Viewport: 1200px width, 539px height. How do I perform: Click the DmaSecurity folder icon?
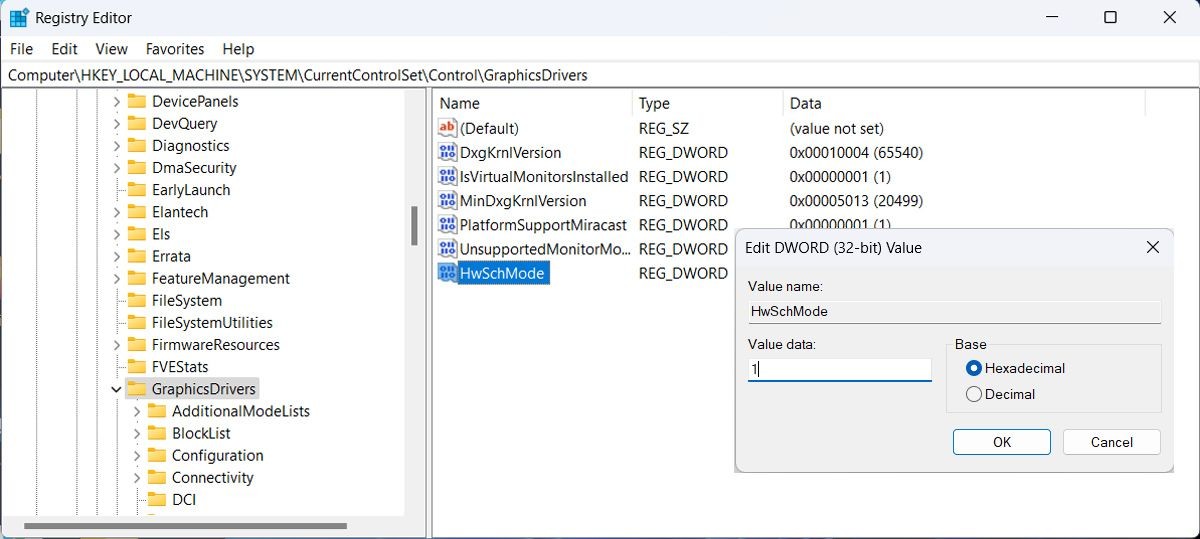click(137, 167)
